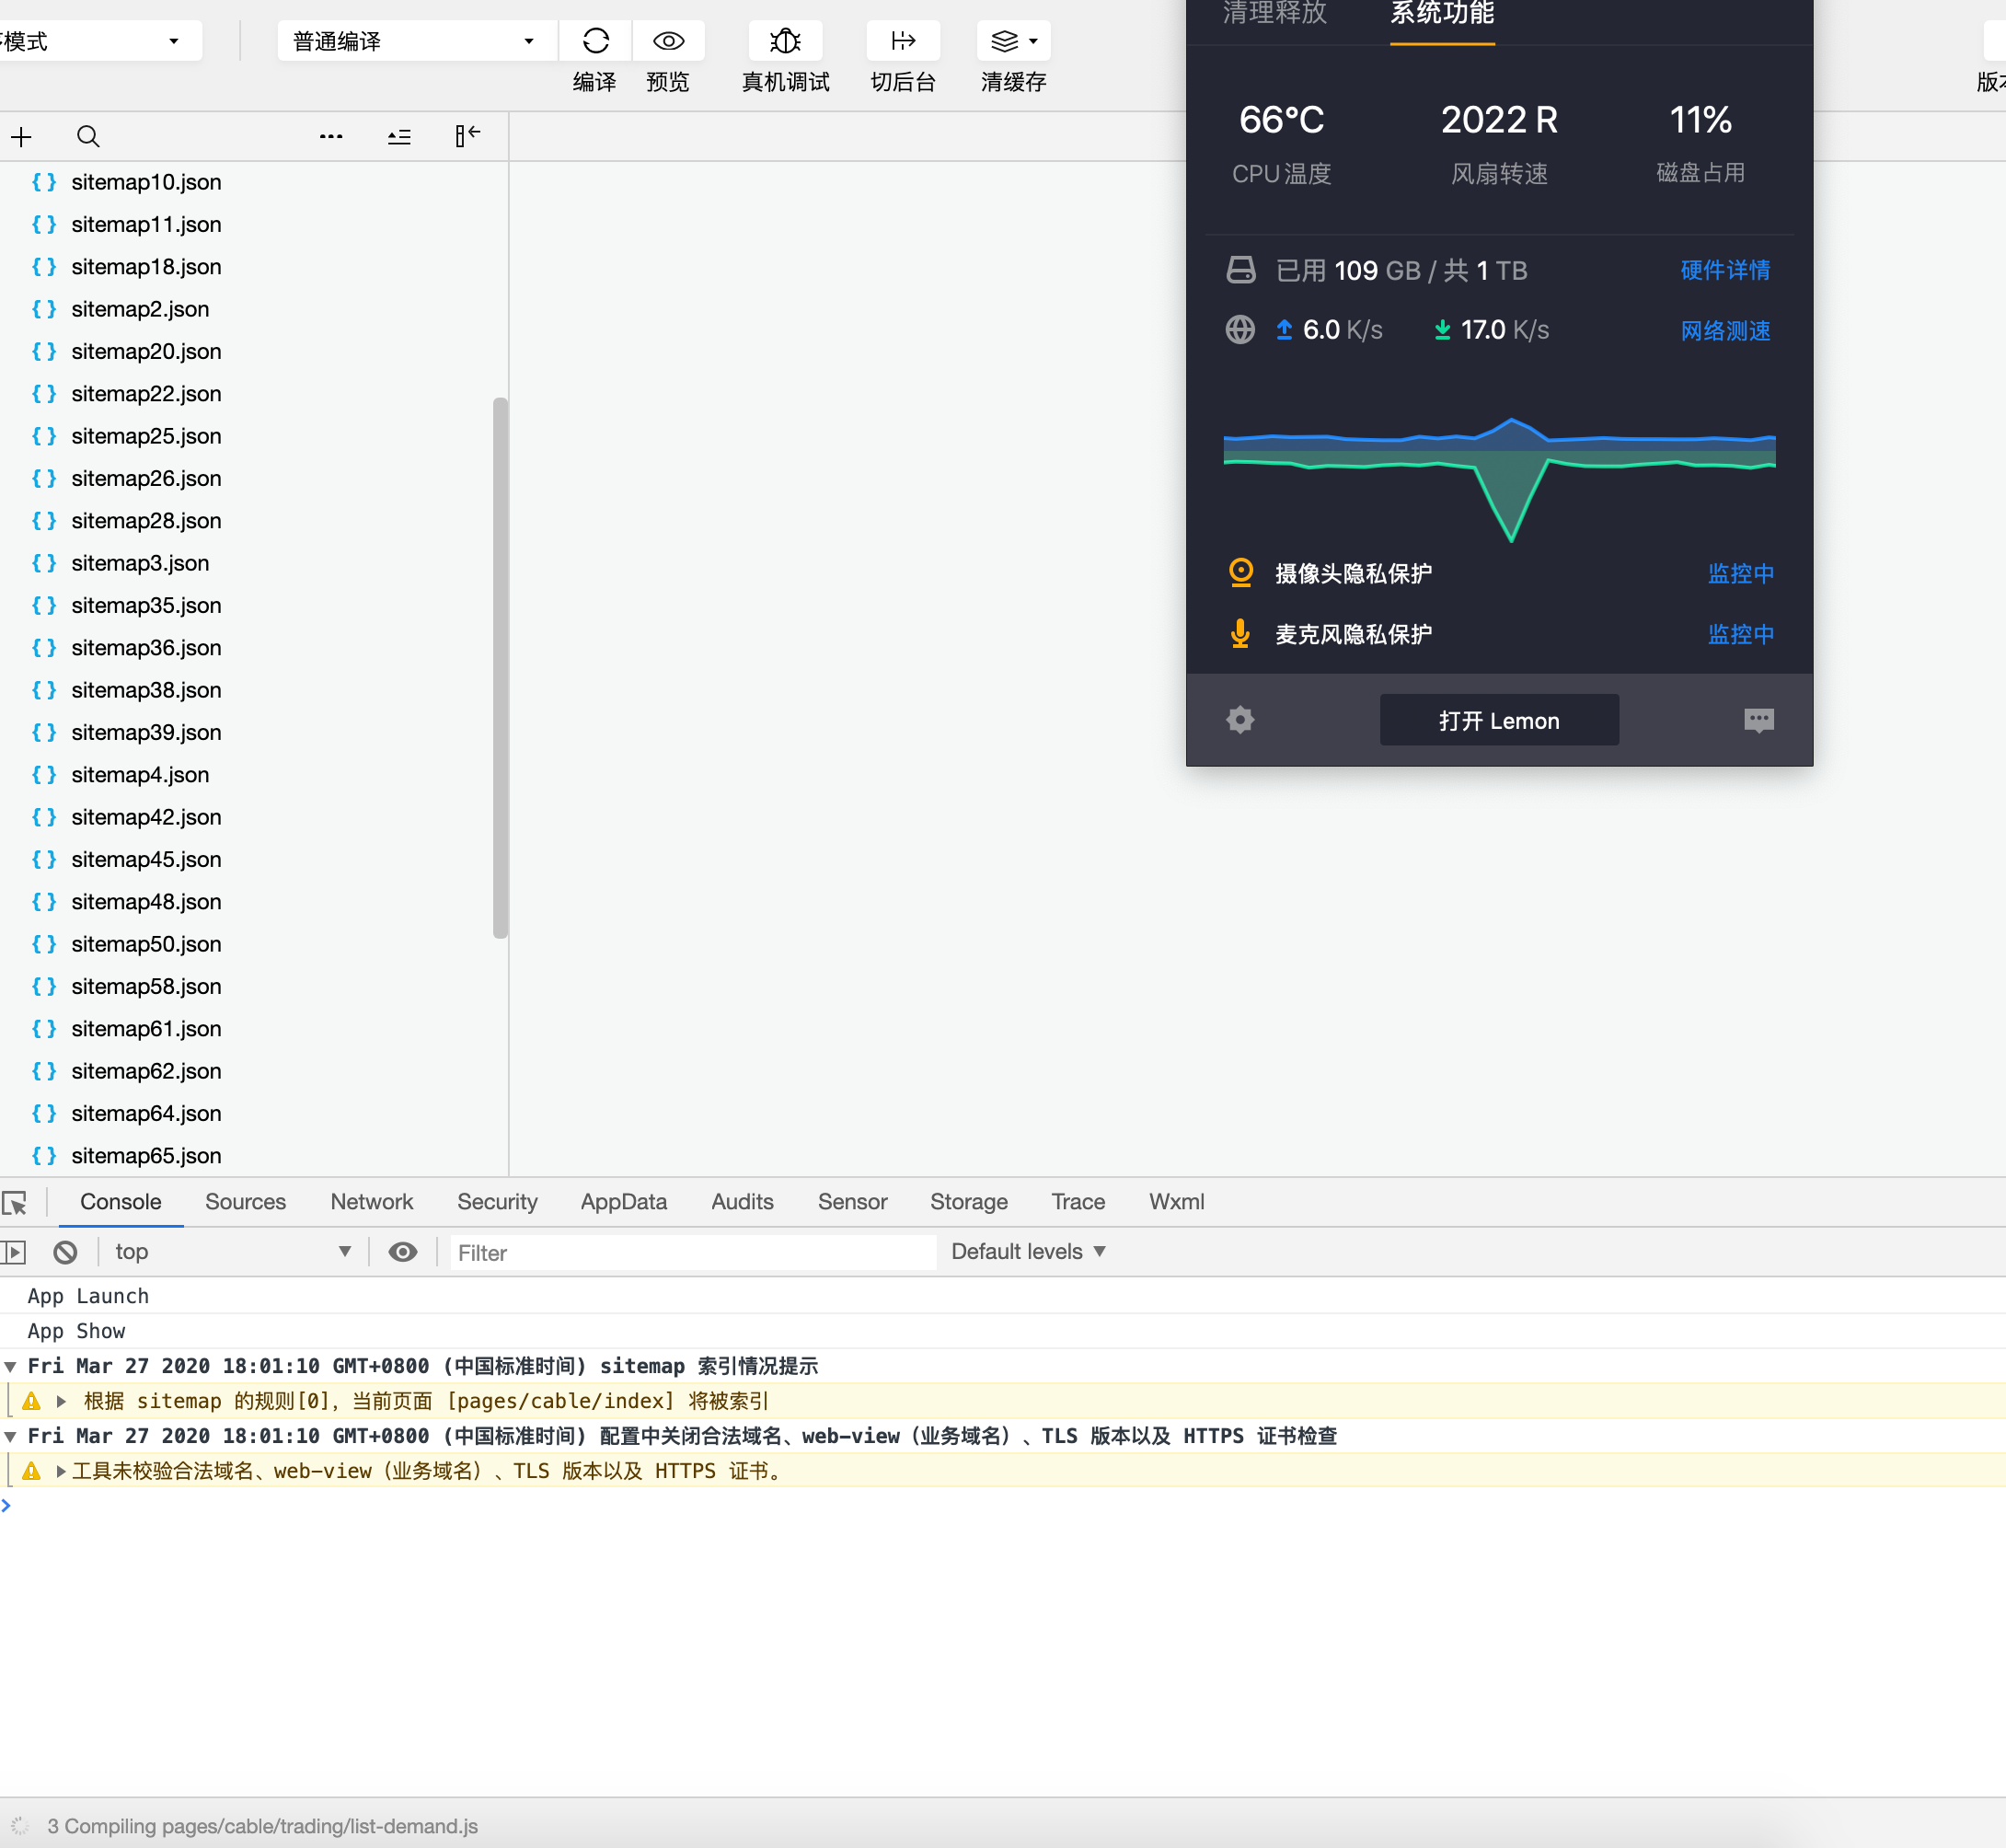Open Lemon settings gear icon
This screenshot has width=2006, height=1848.
tap(1240, 720)
